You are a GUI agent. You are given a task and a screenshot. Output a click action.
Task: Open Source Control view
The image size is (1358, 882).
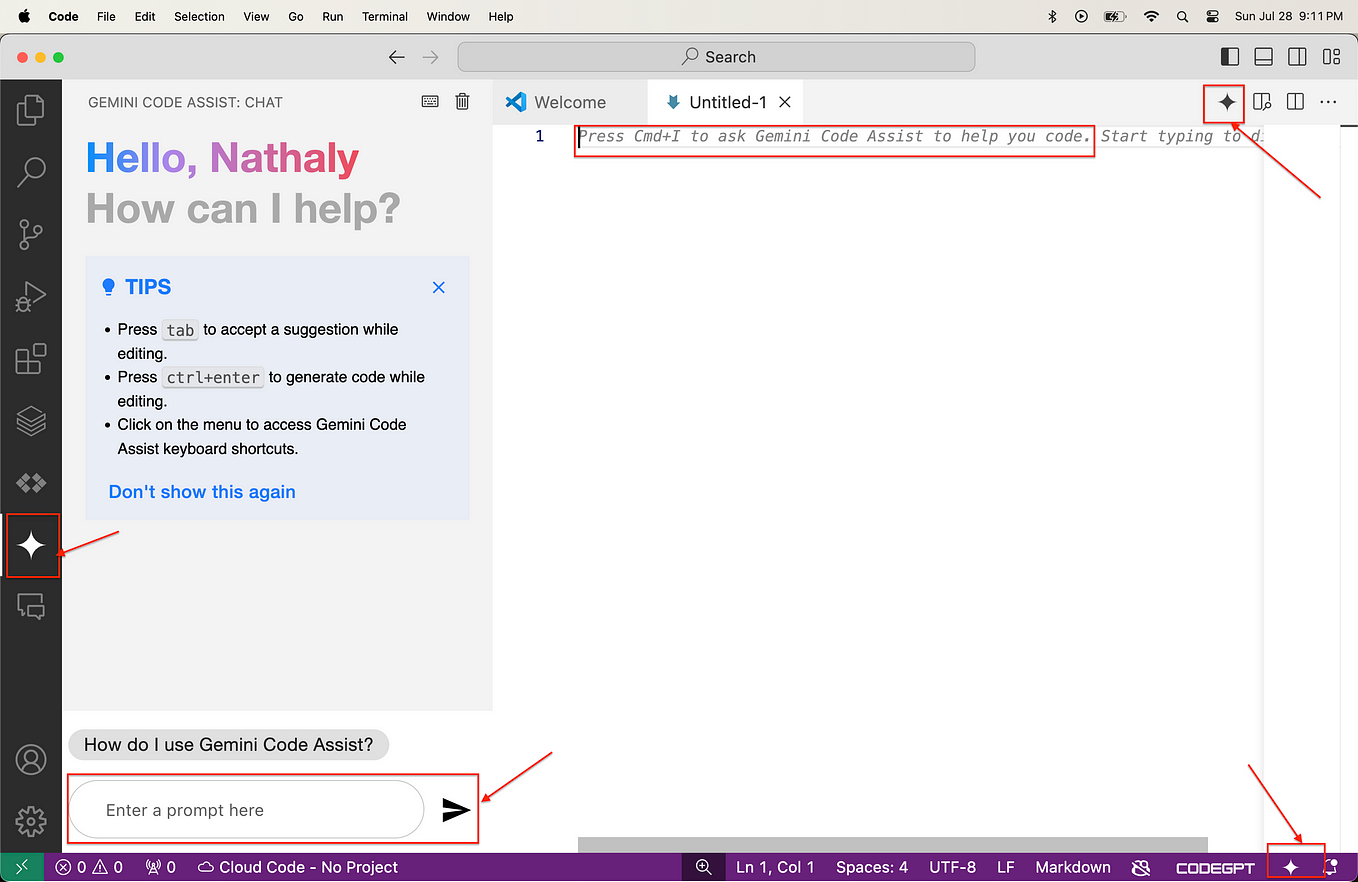(31, 234)
